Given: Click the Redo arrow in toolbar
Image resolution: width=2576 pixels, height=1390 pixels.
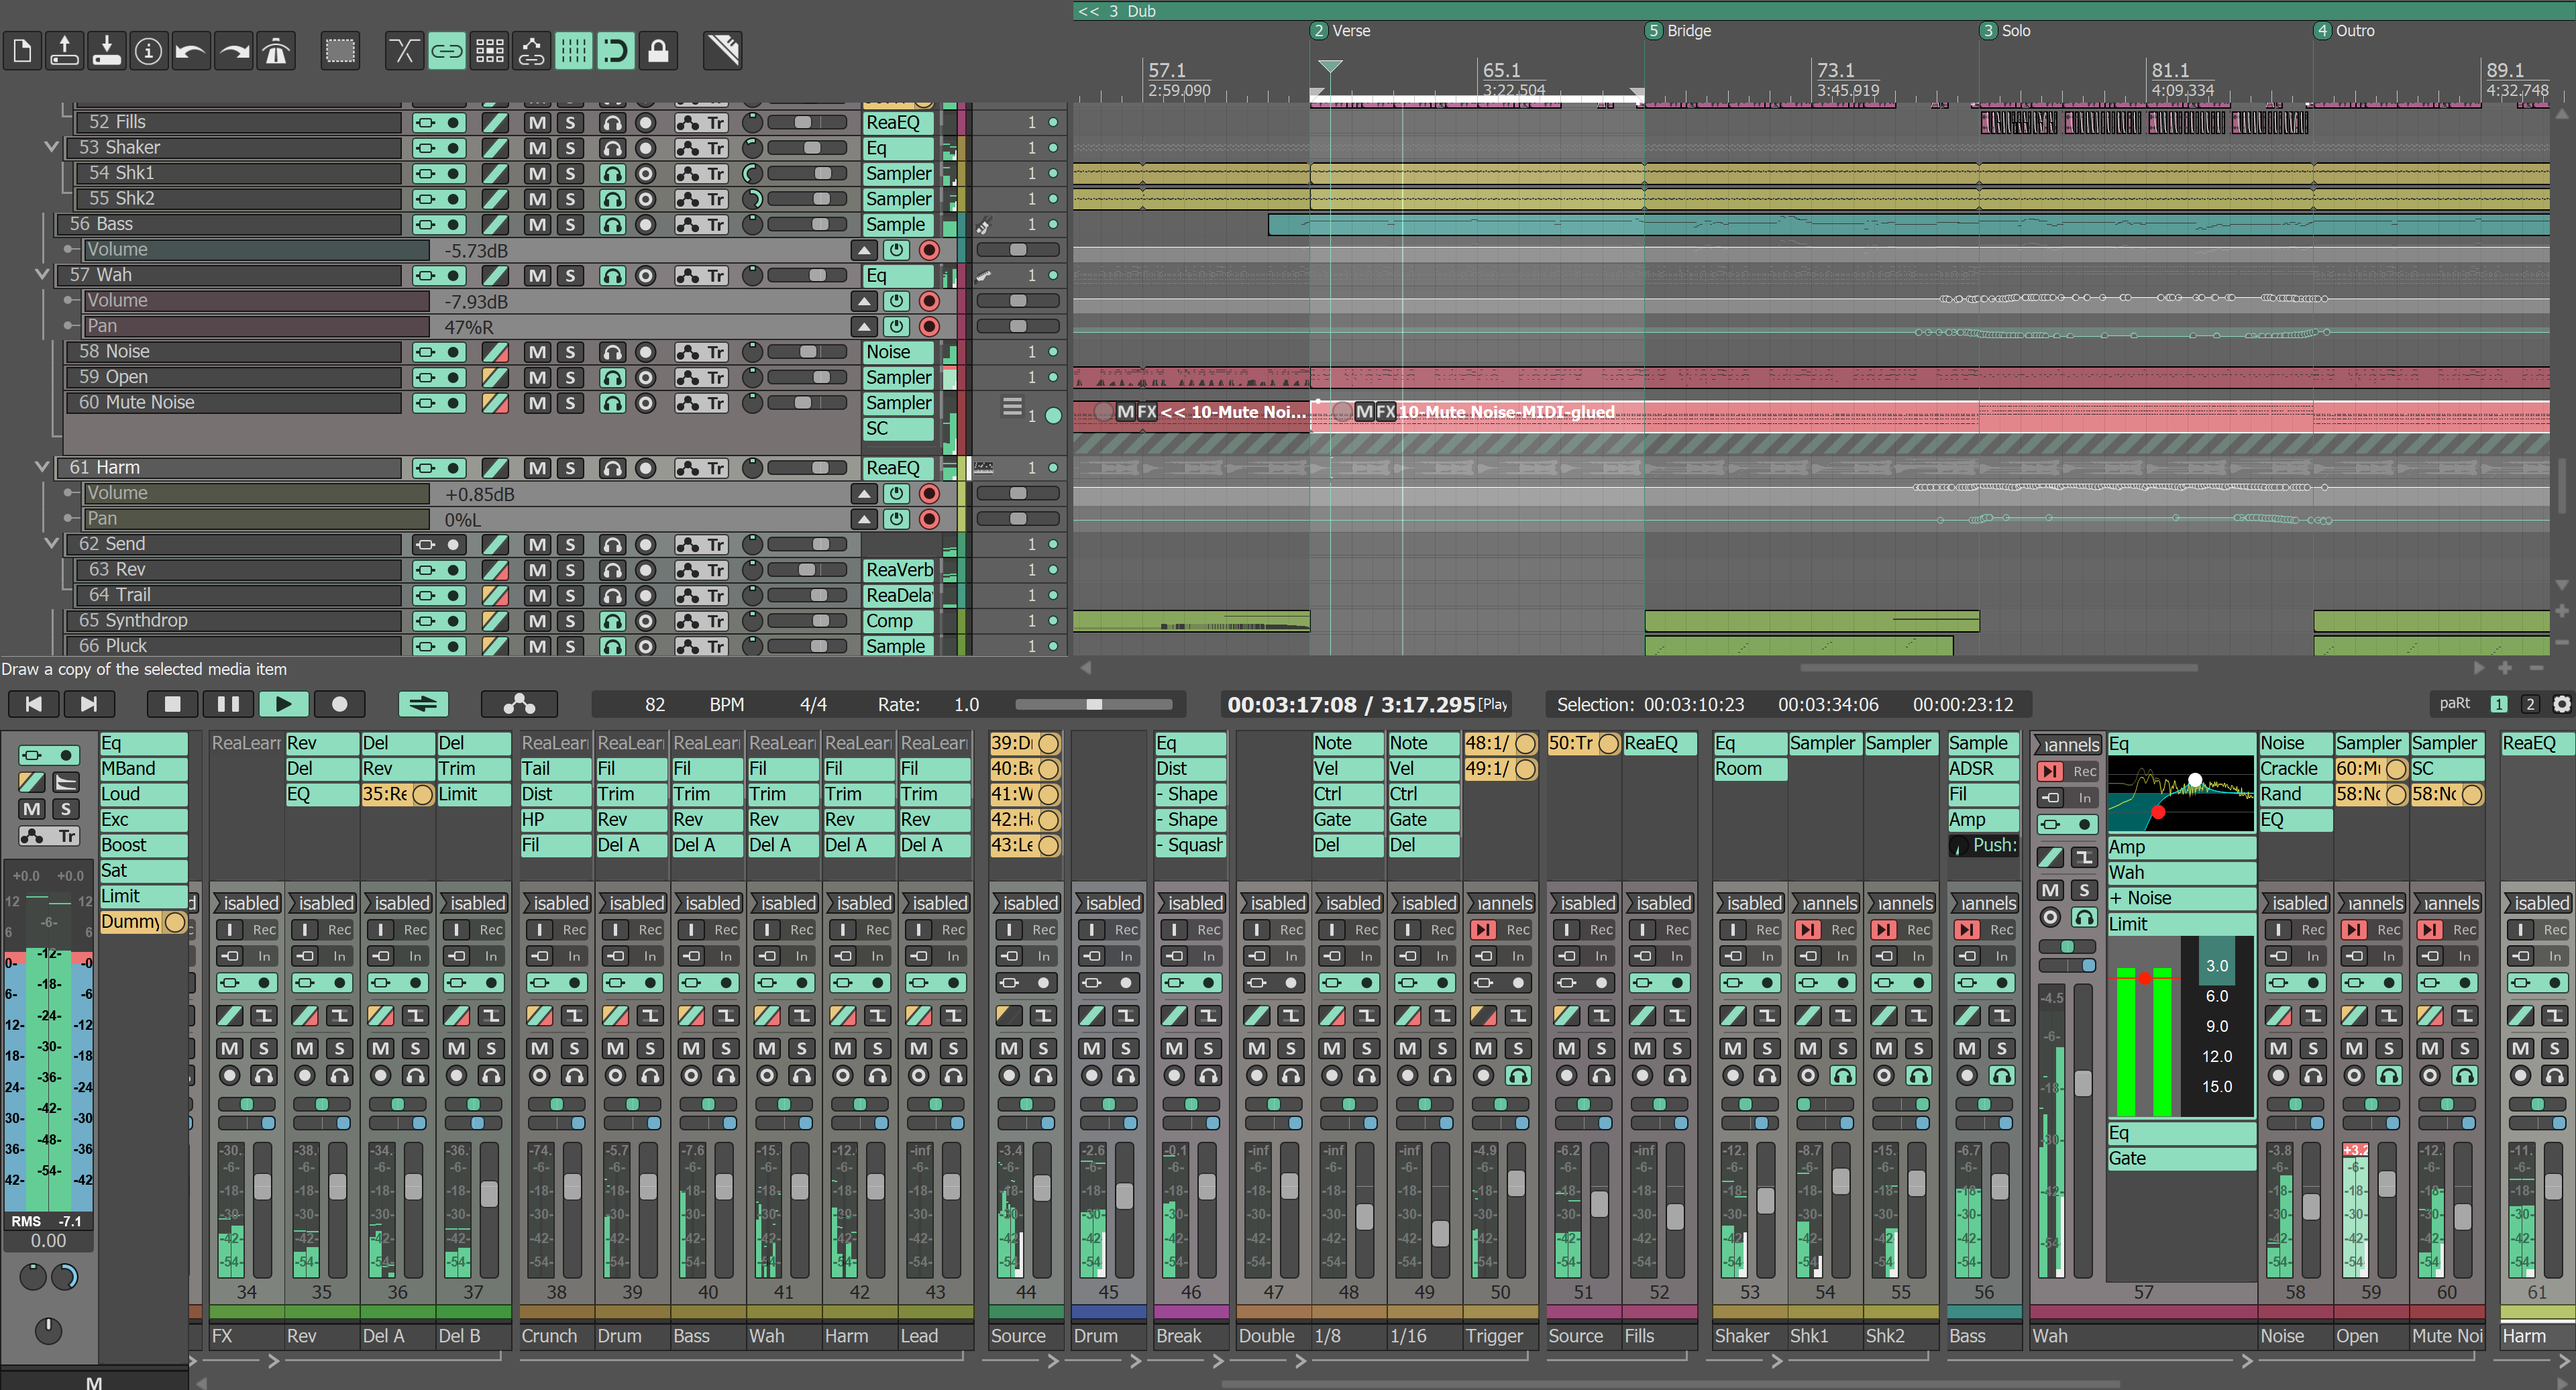Looking at the screenshot, I should tap(233, 50).
